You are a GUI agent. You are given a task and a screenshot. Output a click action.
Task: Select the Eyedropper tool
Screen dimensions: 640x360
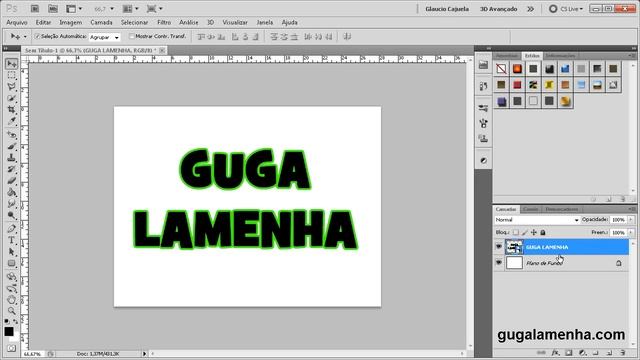11,121
